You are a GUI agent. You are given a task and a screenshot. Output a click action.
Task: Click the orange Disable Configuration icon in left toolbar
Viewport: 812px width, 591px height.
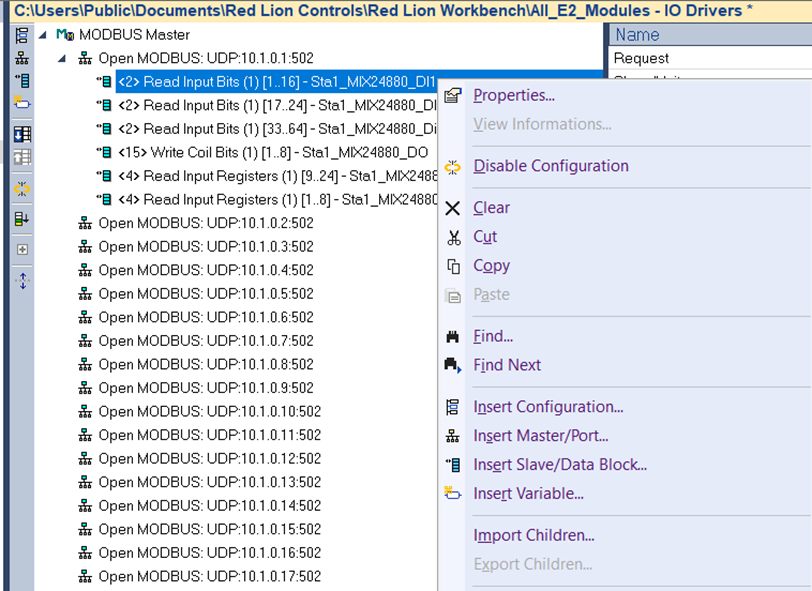(x=22, y=189)
